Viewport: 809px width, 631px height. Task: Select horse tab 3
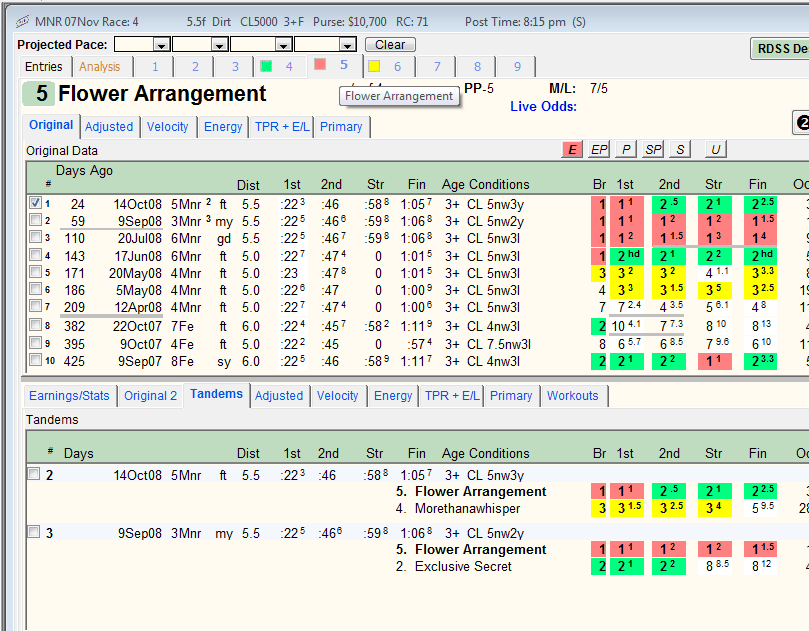(x=235, y=67)
